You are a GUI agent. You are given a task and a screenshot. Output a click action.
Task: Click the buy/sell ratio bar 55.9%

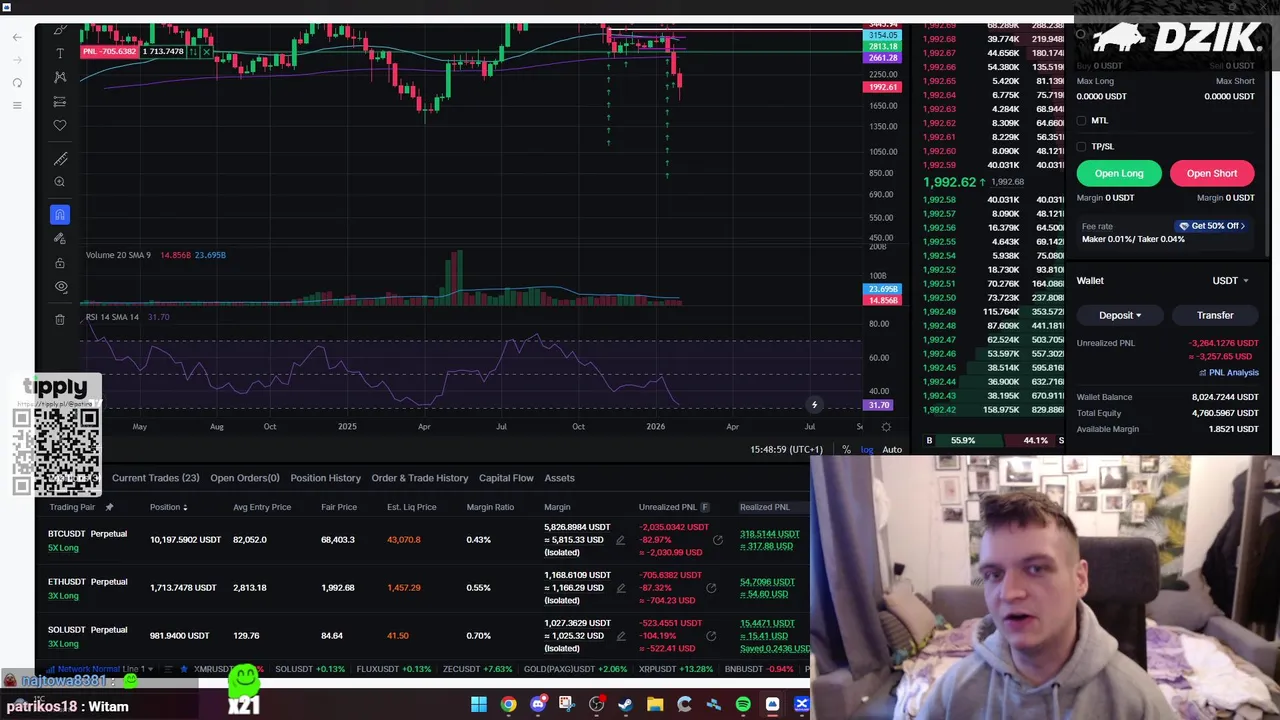[x=995, y=441]
